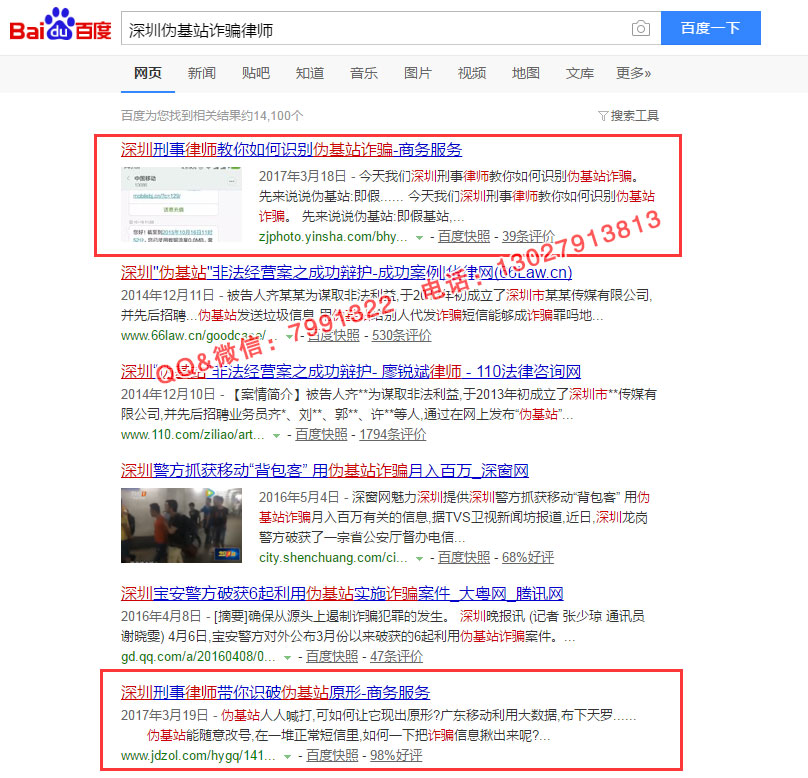Expand dropdown arrow after city.shenchuang.com
The width and height of the screenshot is (808, 778).
(x=419, y=559)
